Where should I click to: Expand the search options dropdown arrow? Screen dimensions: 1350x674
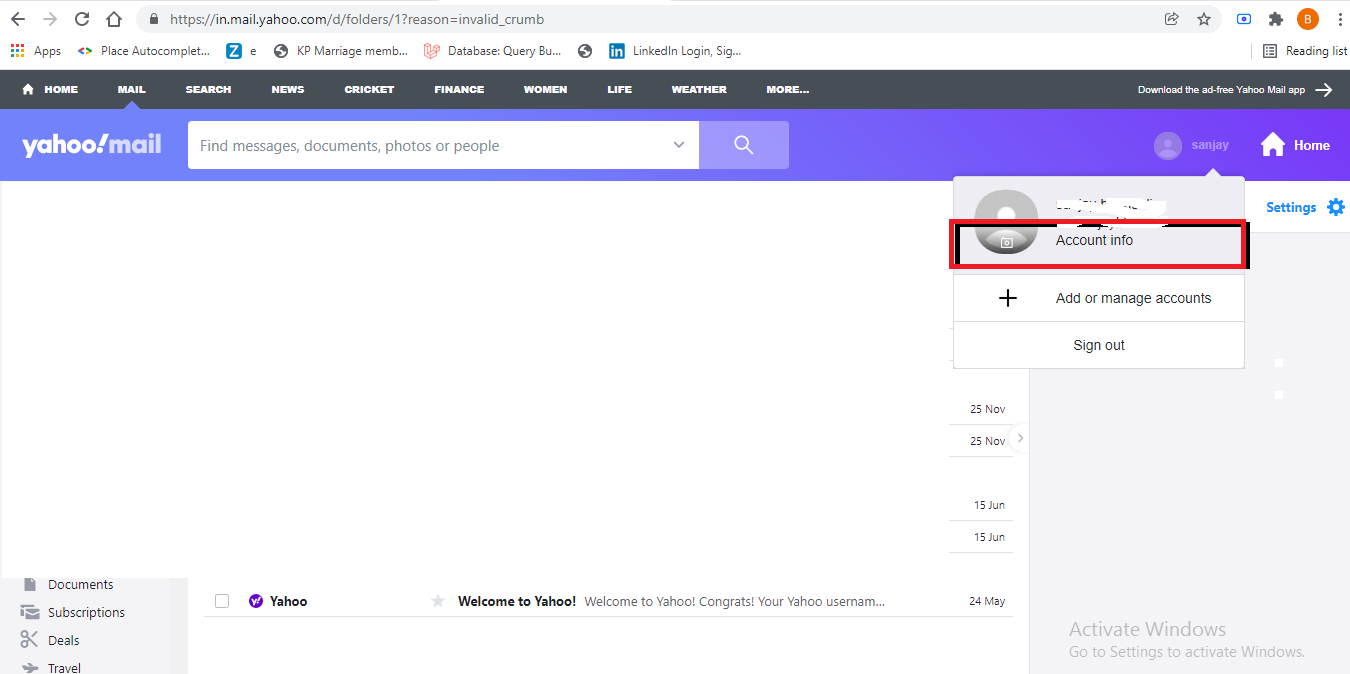click(679, 145)
